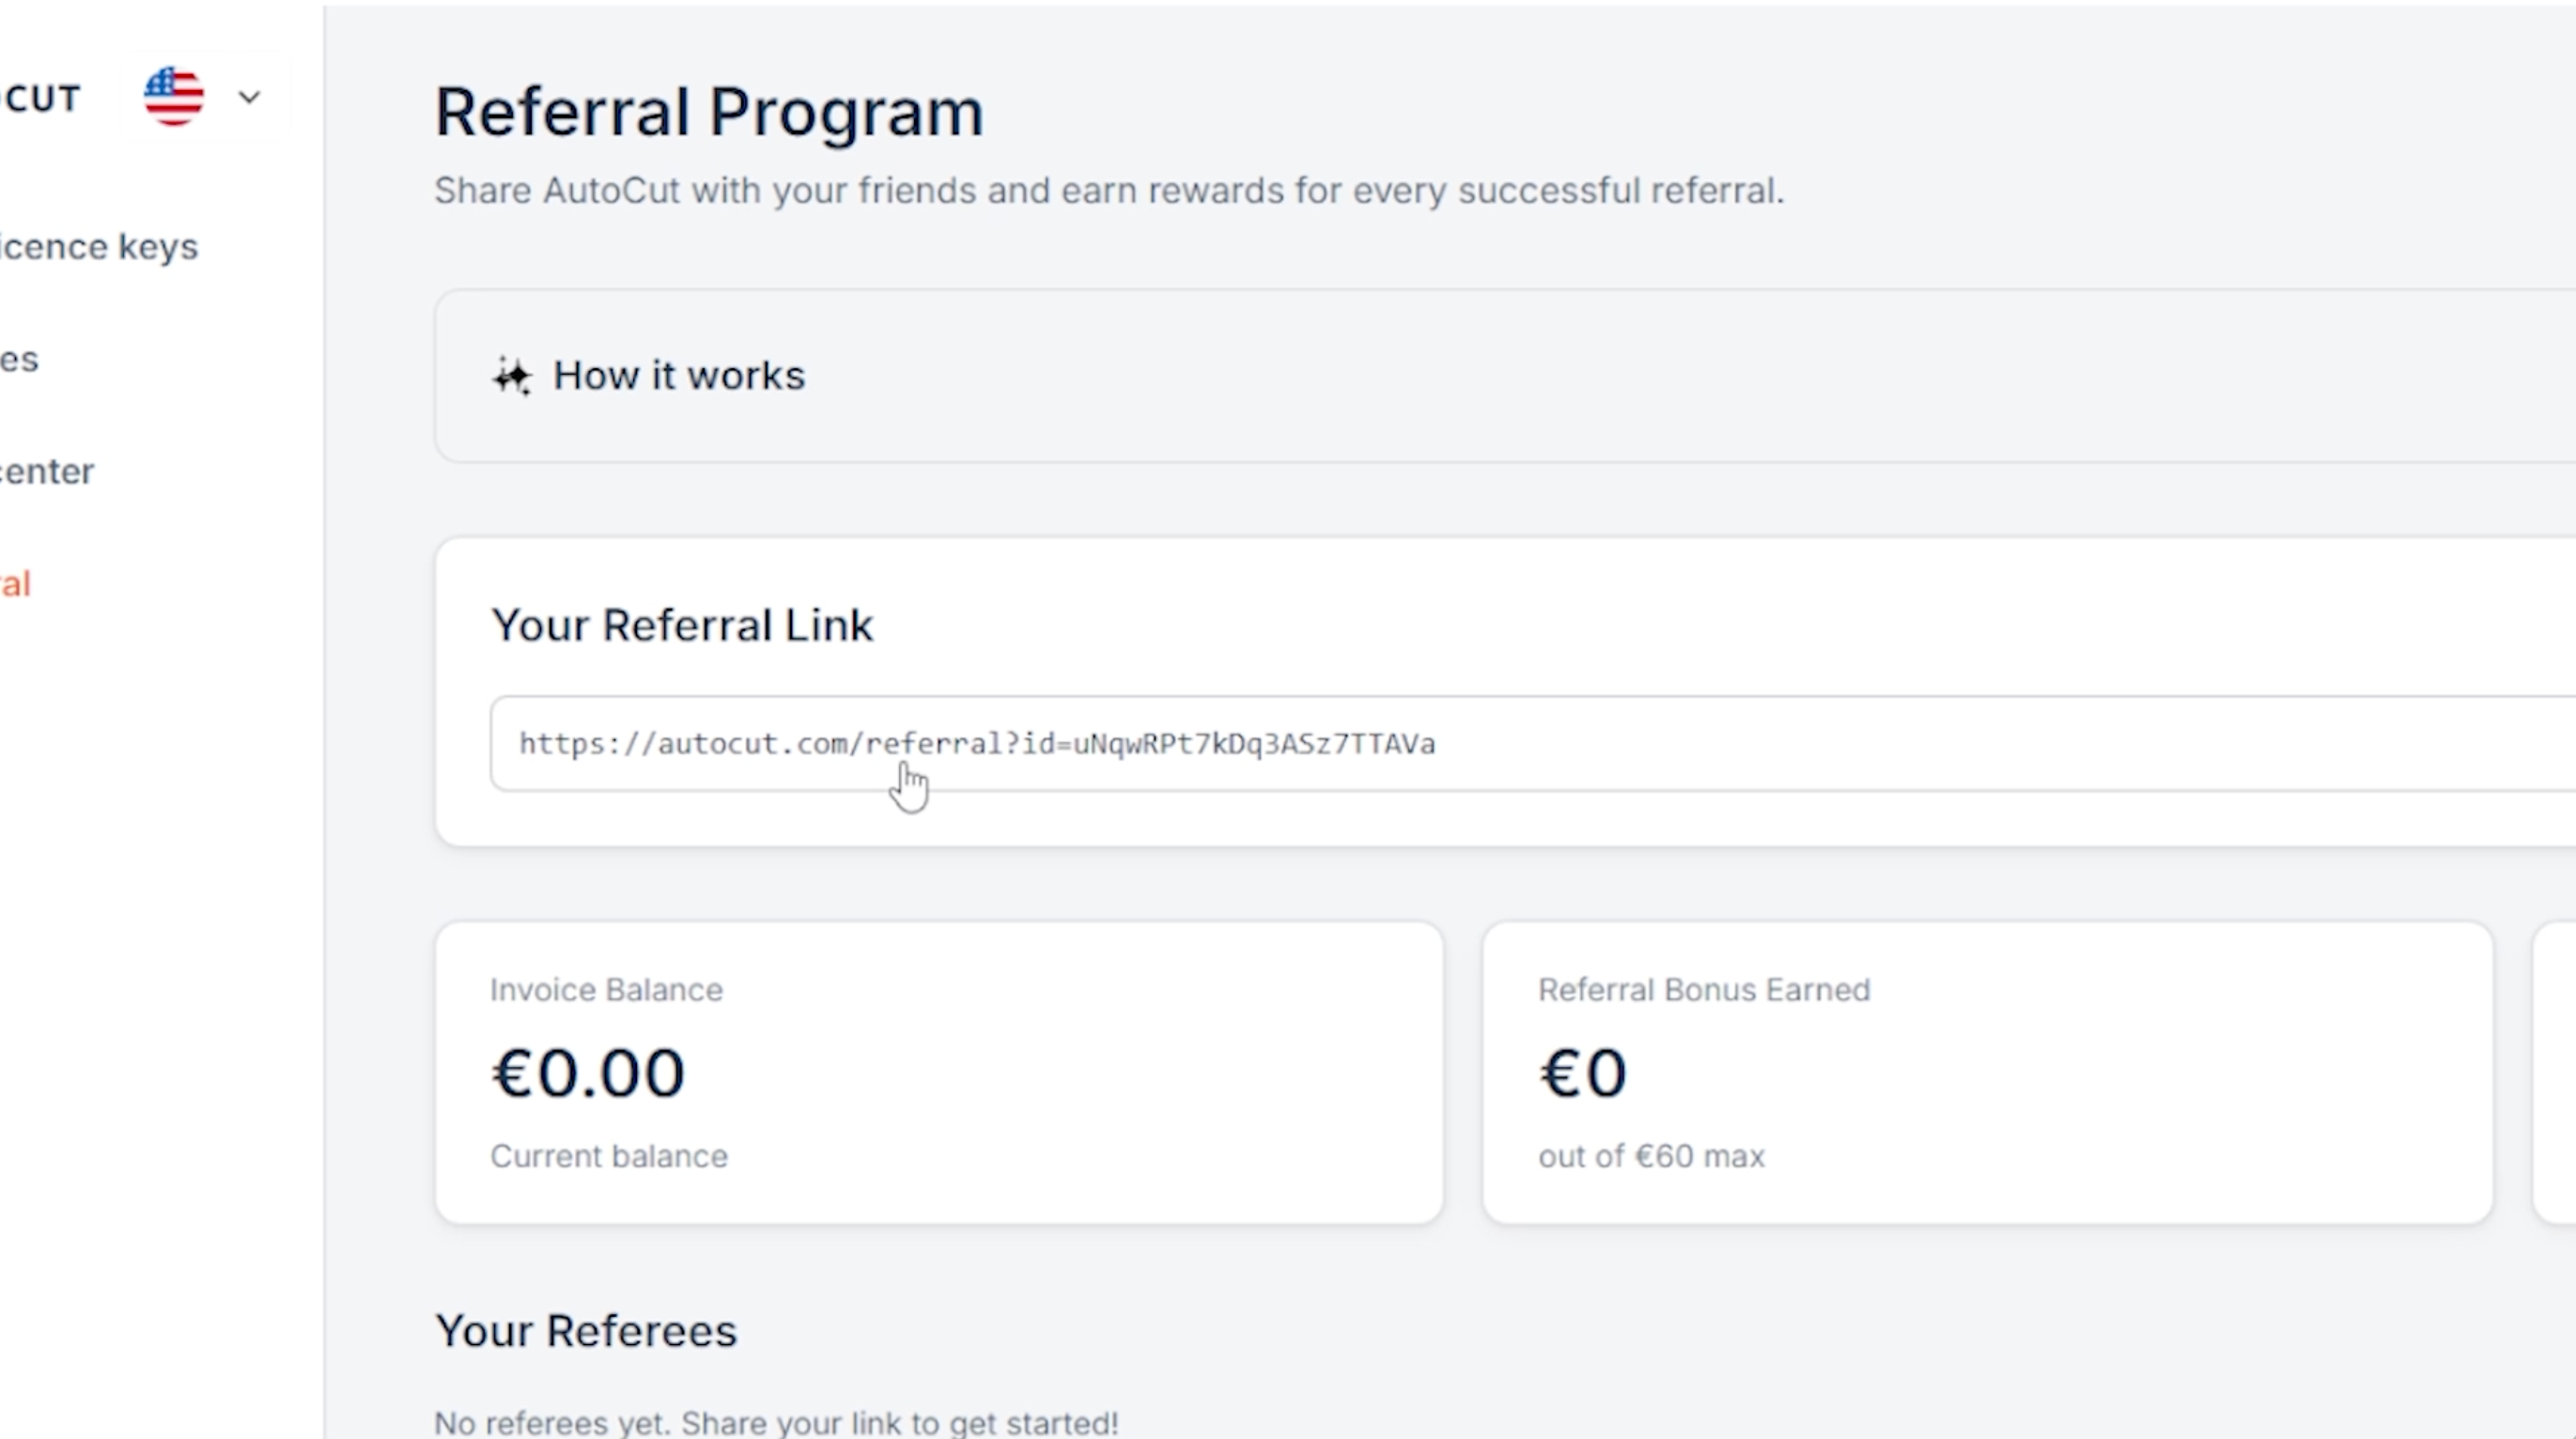Click the €0 bonus earned value
Image resolution: width=2576 pixels, height=1439 pixels.
1583,1073
